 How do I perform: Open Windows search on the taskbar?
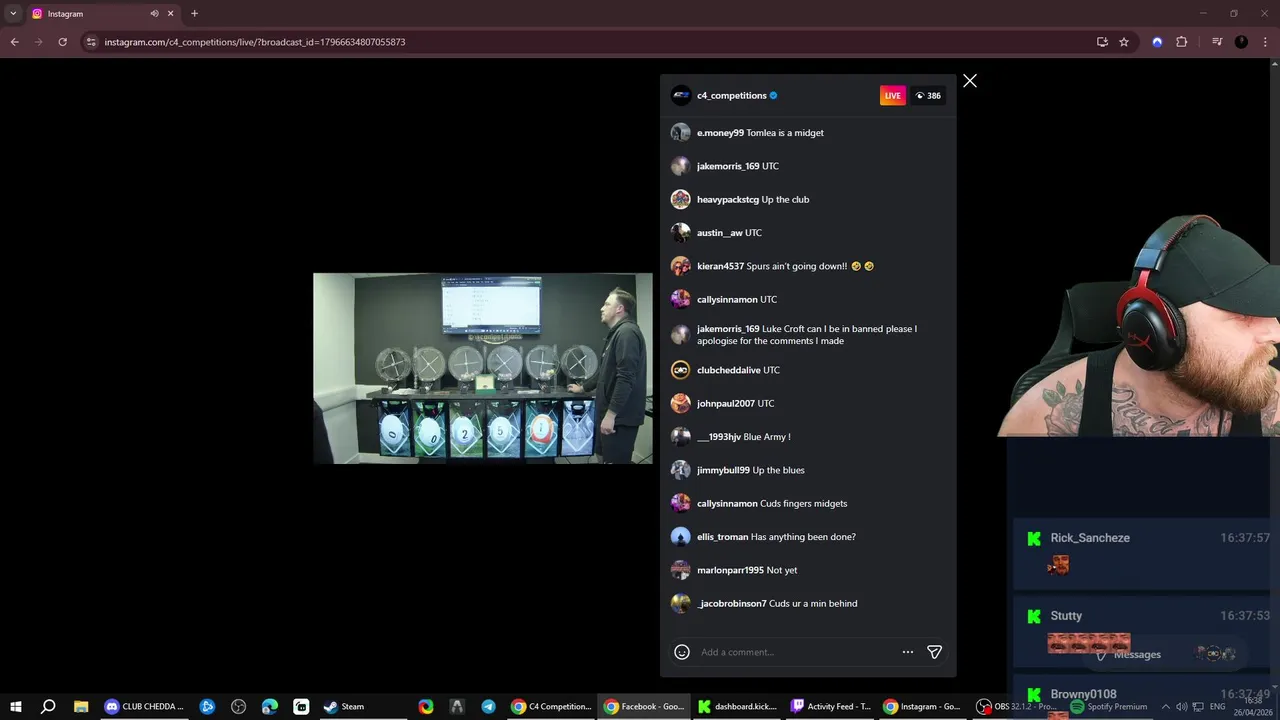[48, 706]
